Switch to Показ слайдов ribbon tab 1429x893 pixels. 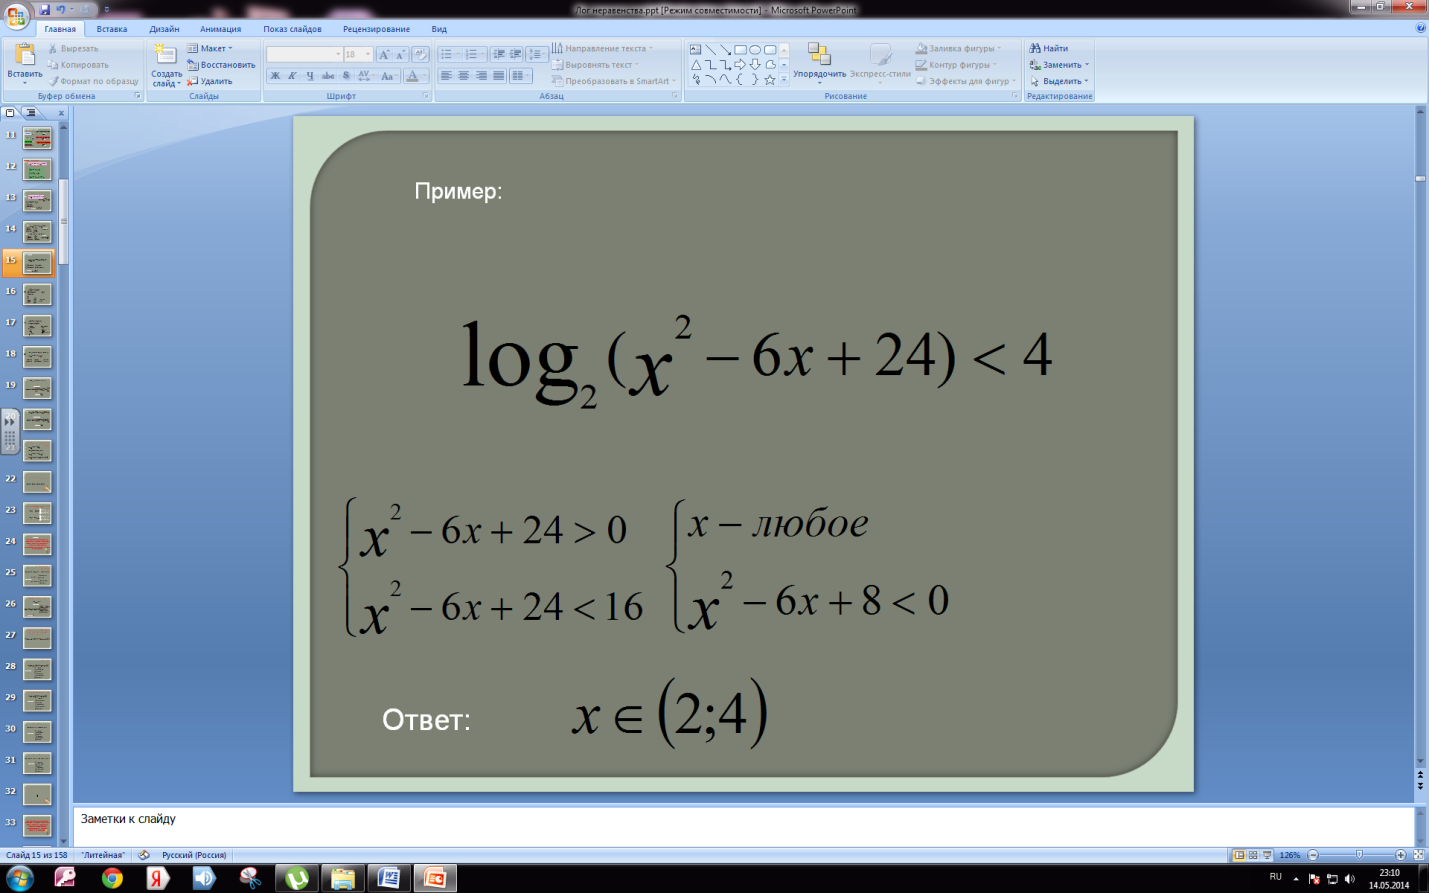coord(293,29)
